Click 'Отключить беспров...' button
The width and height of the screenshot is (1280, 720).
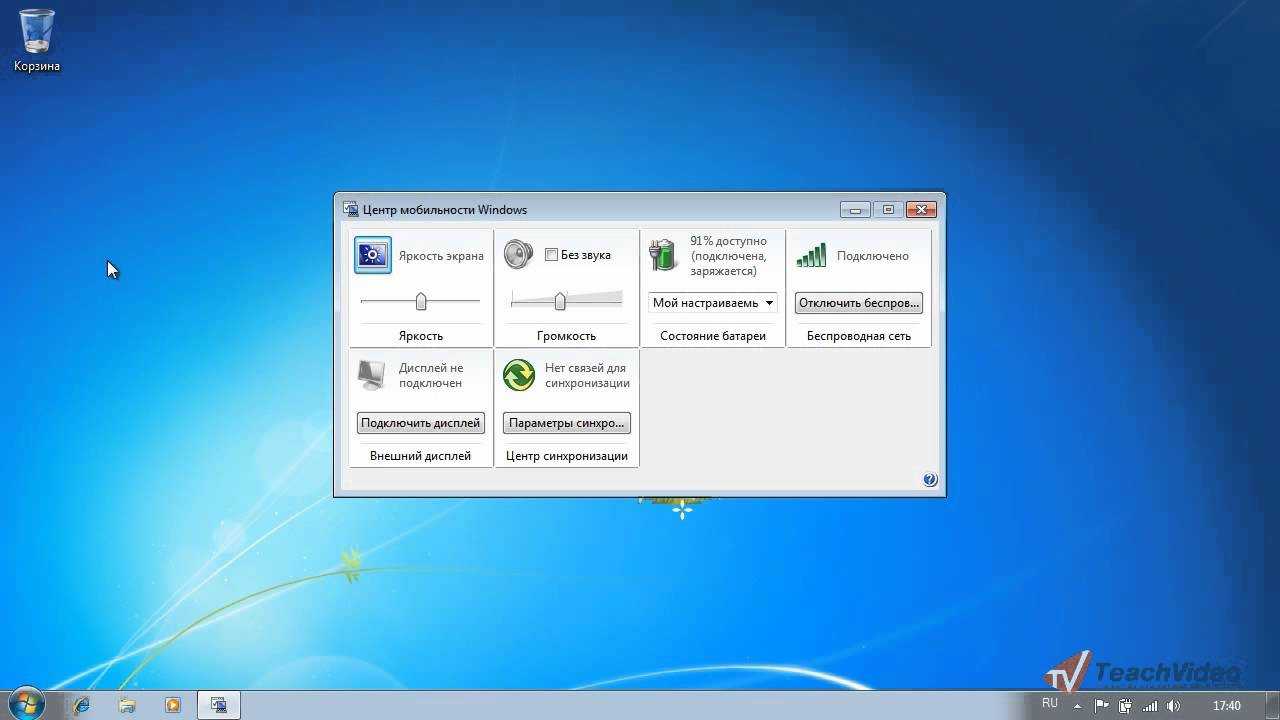[x=859, y=303]
